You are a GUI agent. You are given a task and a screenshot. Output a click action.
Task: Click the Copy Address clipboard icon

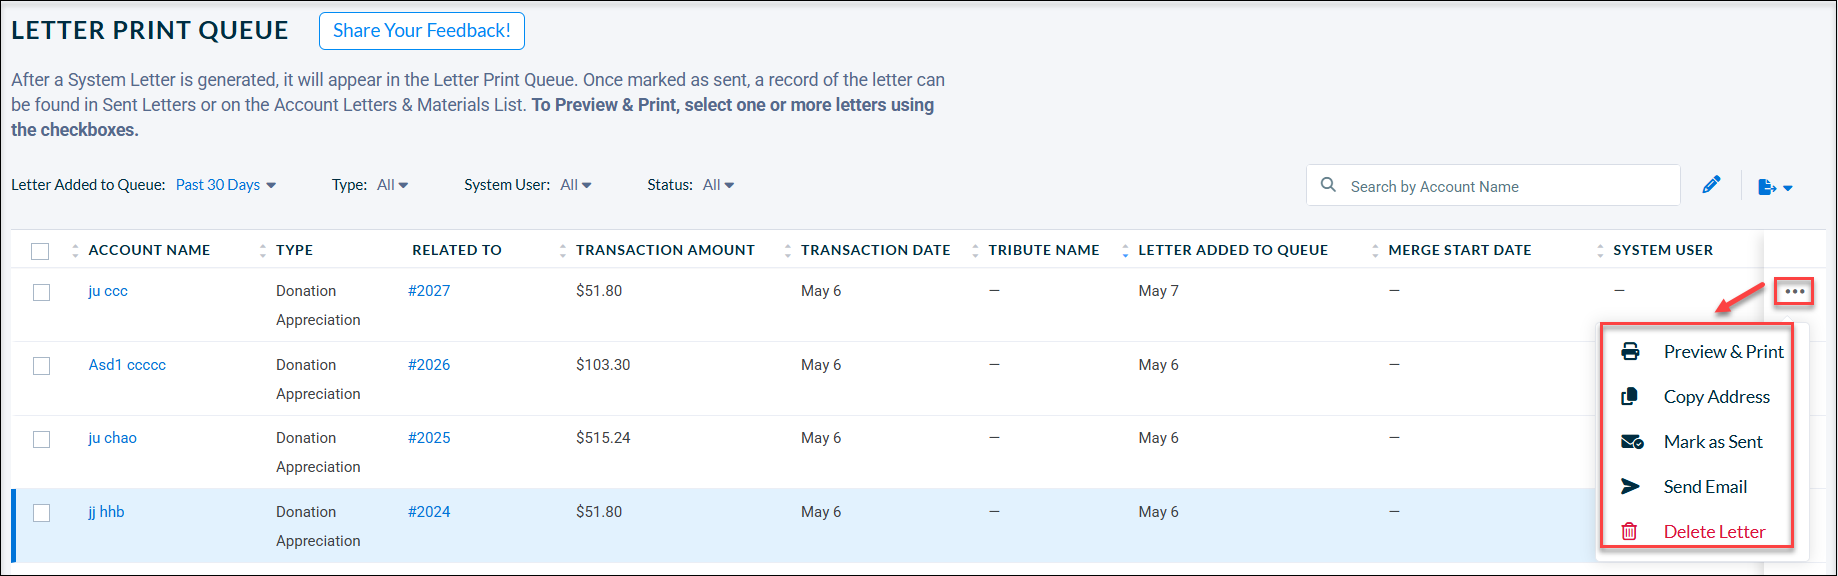point(1630,397)
